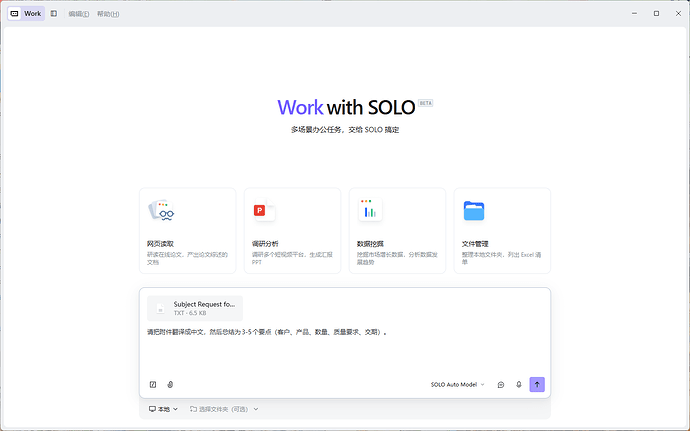Viewport: 690px width, 431px height.
Task: Open the 数据挖掘 card
Action: point(397,231)
